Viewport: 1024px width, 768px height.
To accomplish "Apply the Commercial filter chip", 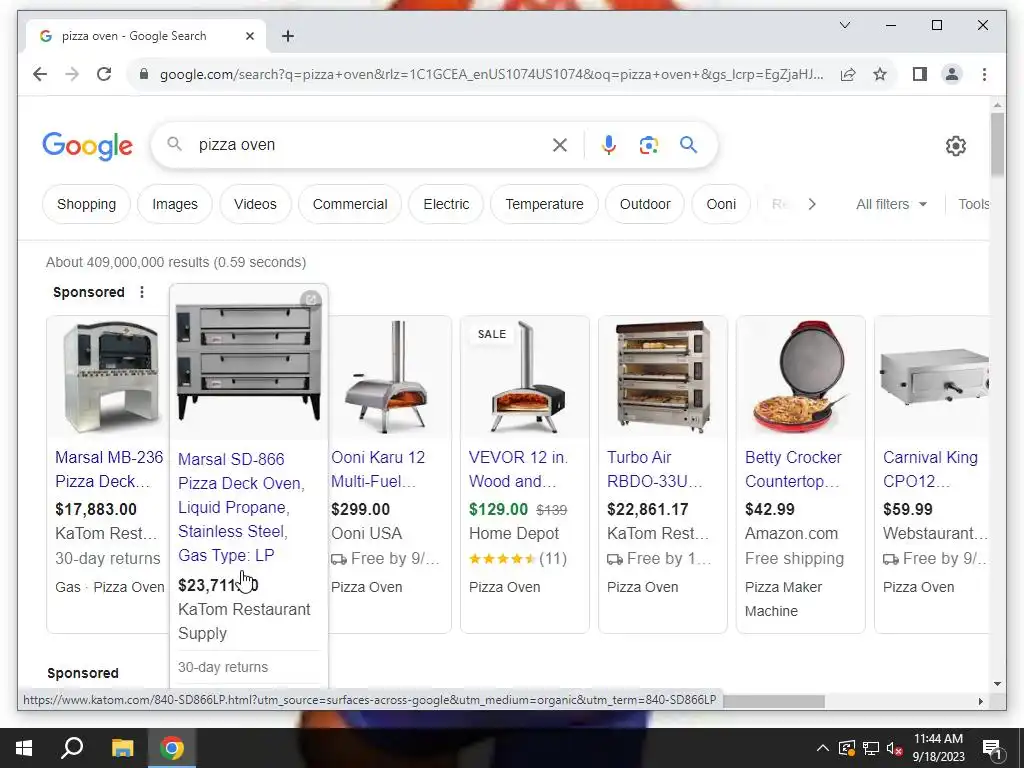I will (349, 204).
